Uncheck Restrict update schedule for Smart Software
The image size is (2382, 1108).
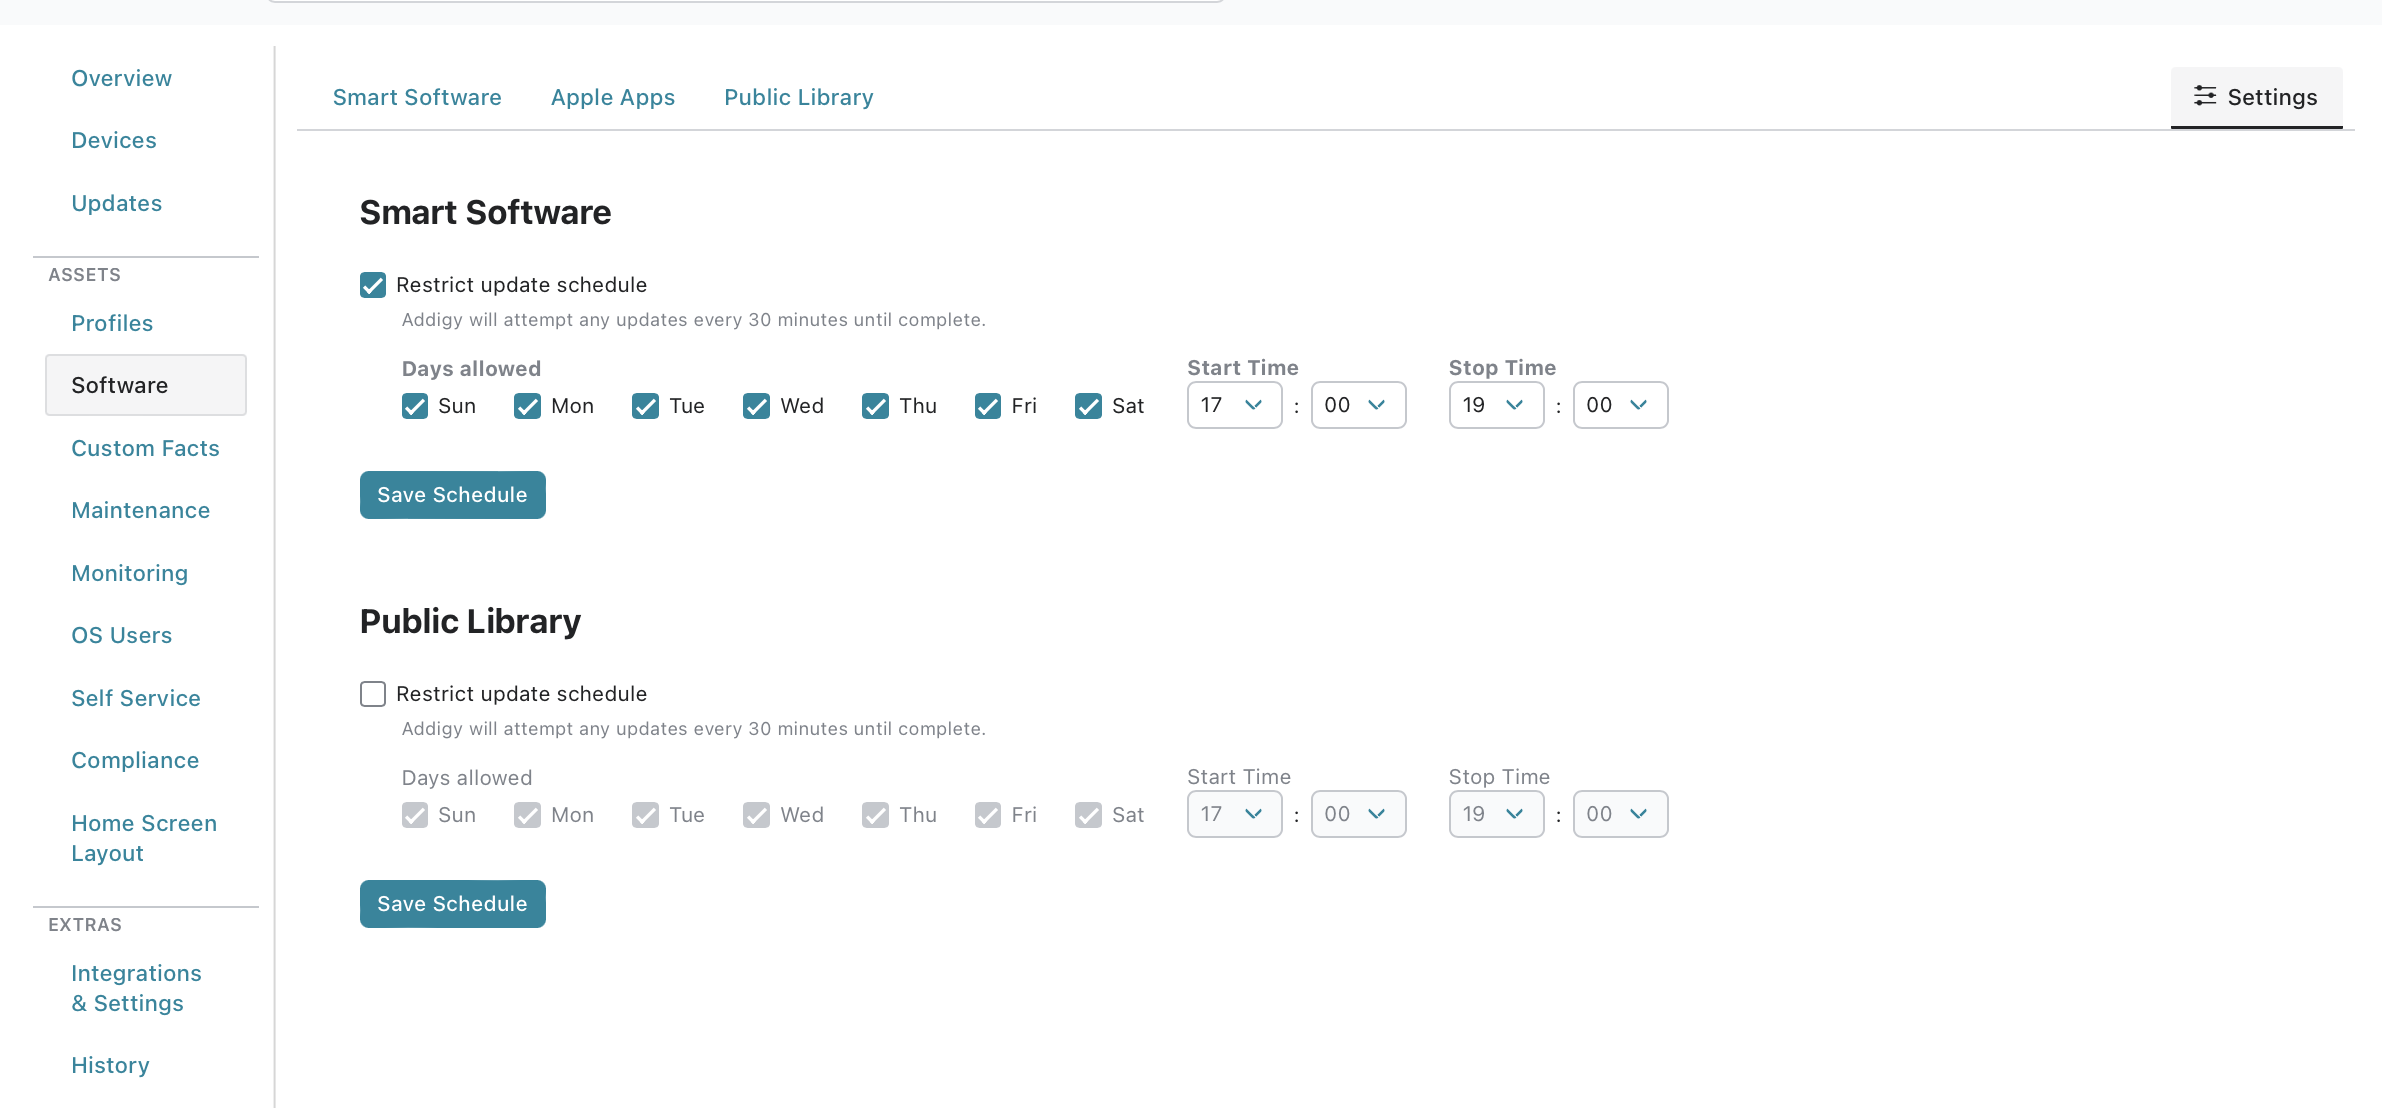tap(372, 285)
